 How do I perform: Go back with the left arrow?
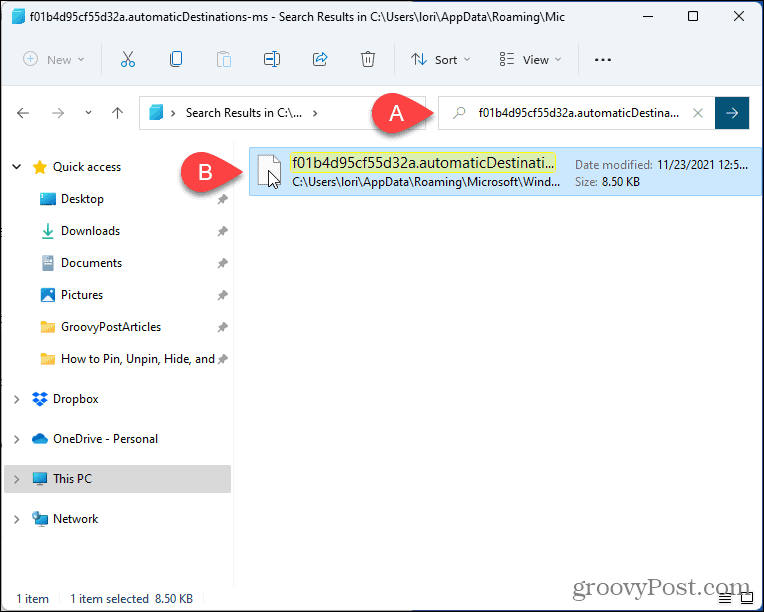[x=23, y=113]
